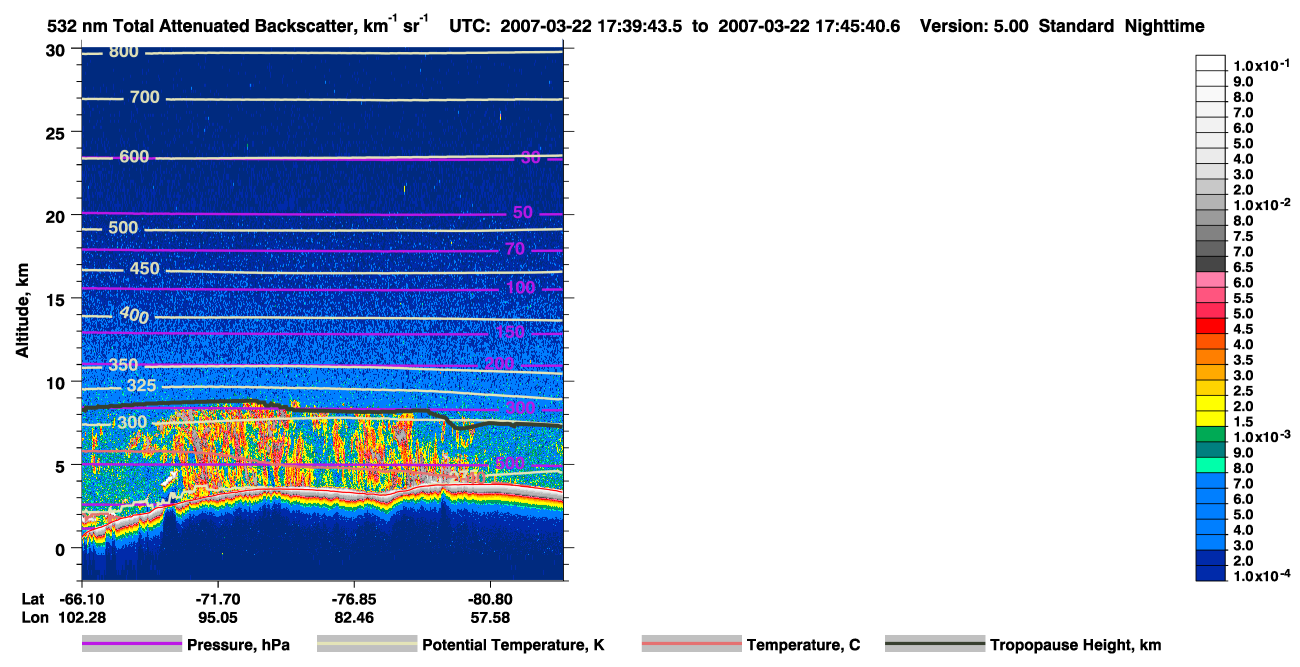The width and height of the screenshot is (1300, 667).
Task: Click the start time '2007-03-22 17:39:43.5'
Action: pyautogui.click(x=590, y=26)
